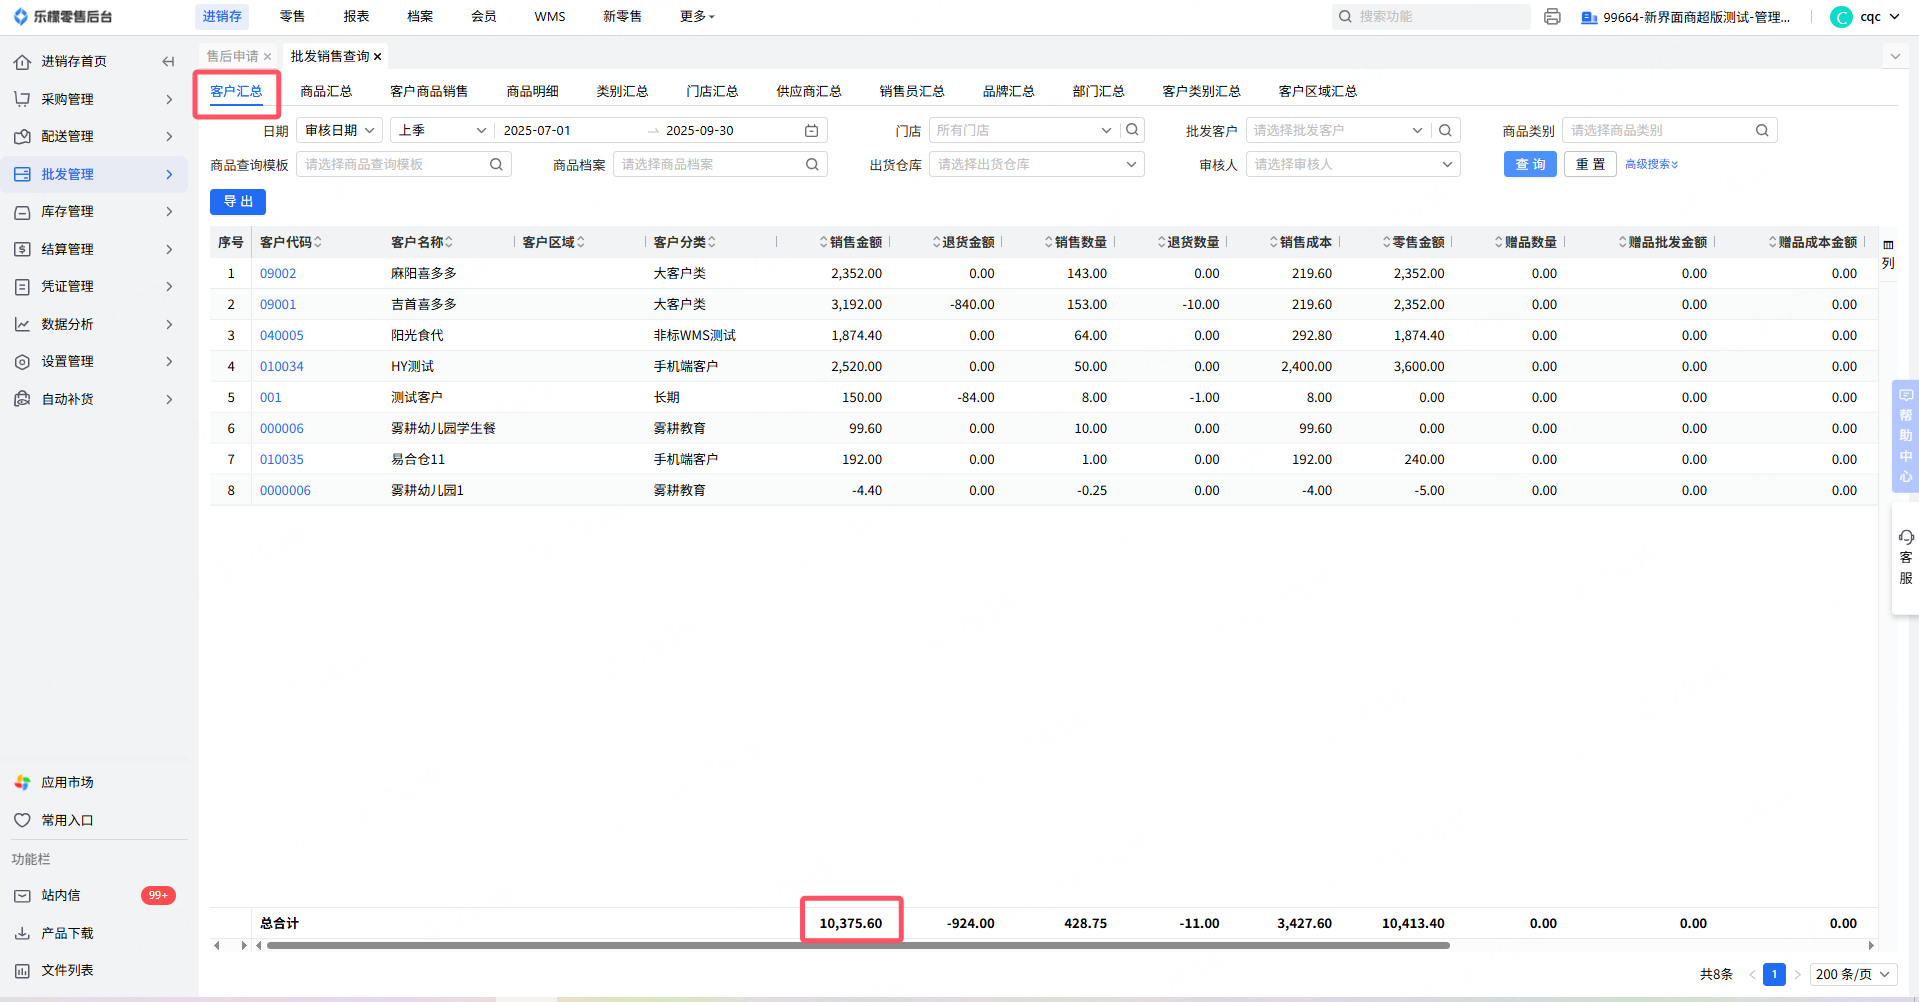
Task: Open the 报表 top menu
Action: pyautogui.click(x=356, y=17)
